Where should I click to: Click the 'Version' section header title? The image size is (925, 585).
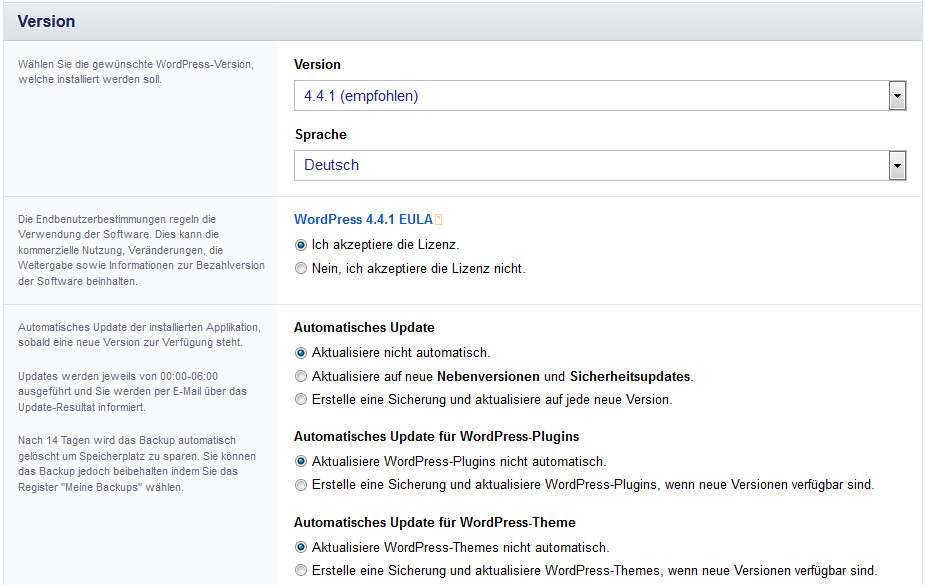(46, 21)
